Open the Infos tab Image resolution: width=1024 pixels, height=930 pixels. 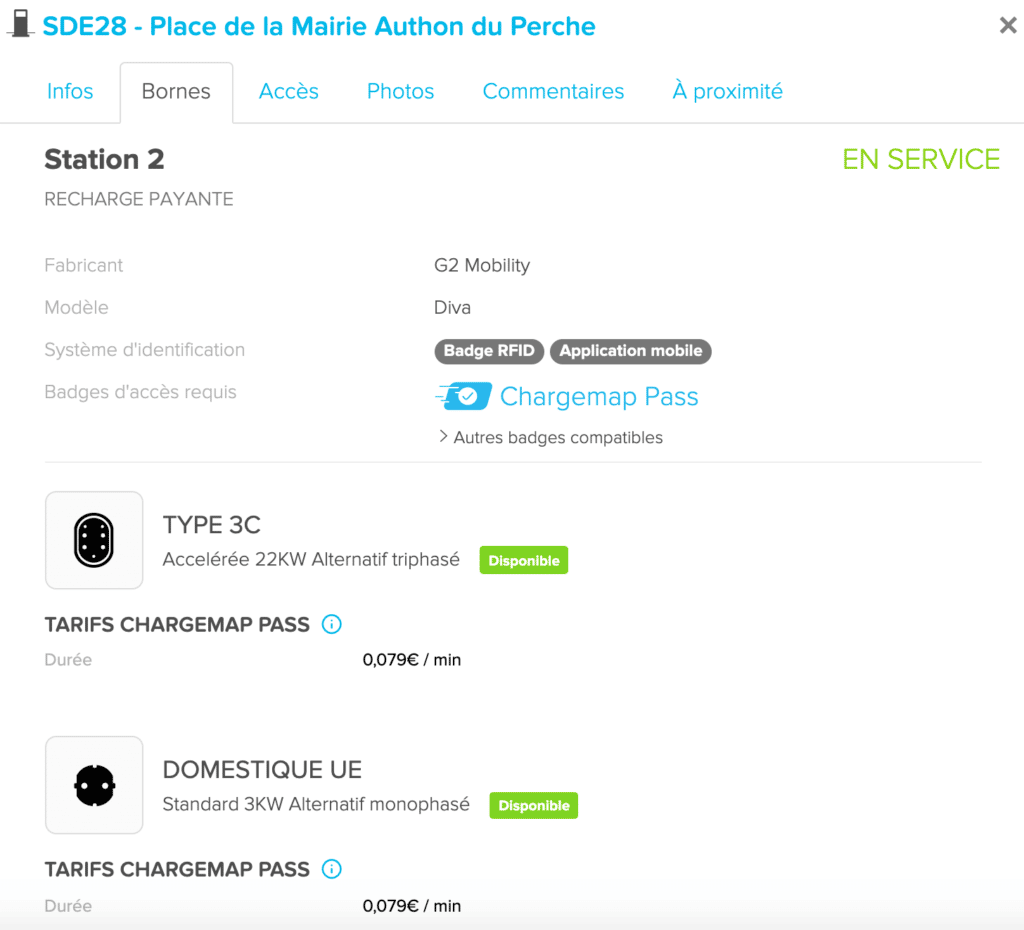pyautogui.click(x=70, y=91)
